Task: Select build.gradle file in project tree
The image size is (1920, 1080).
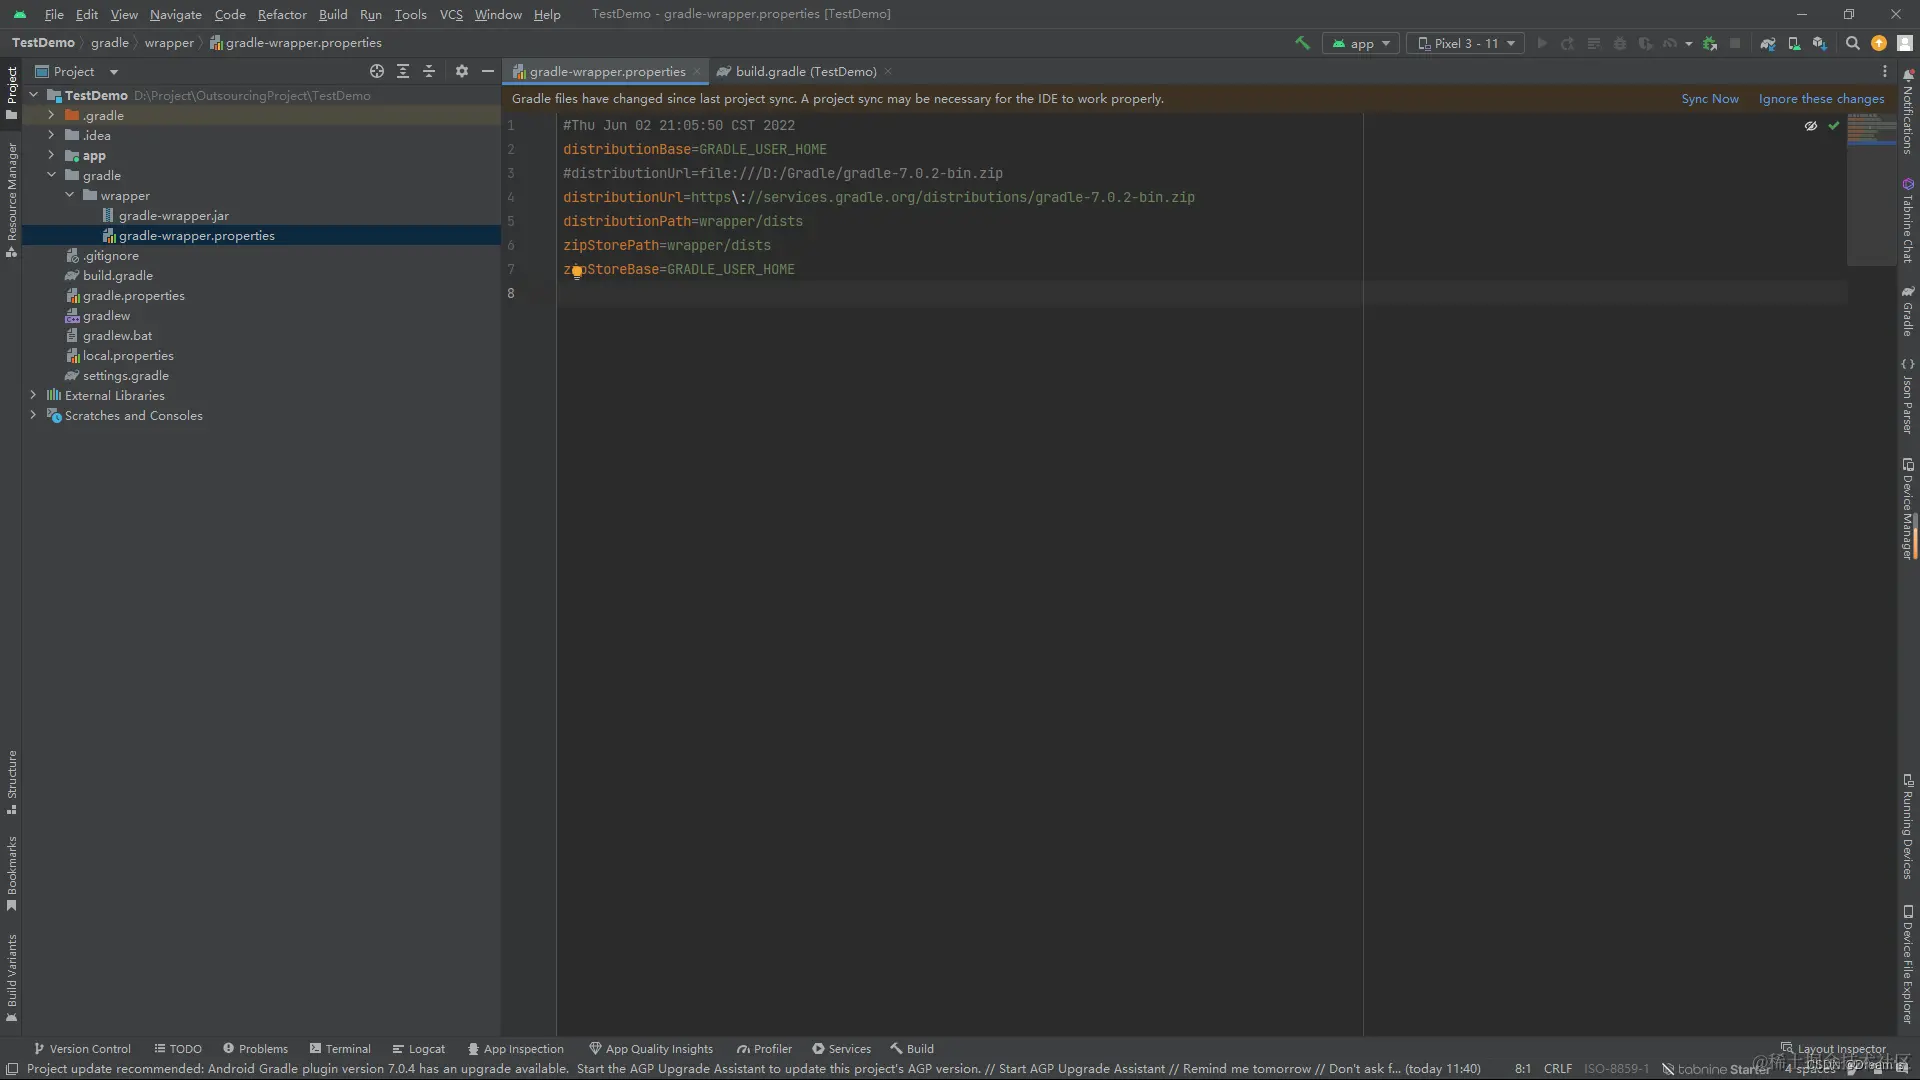Action: pyautogui.click(x=117, y=275)
